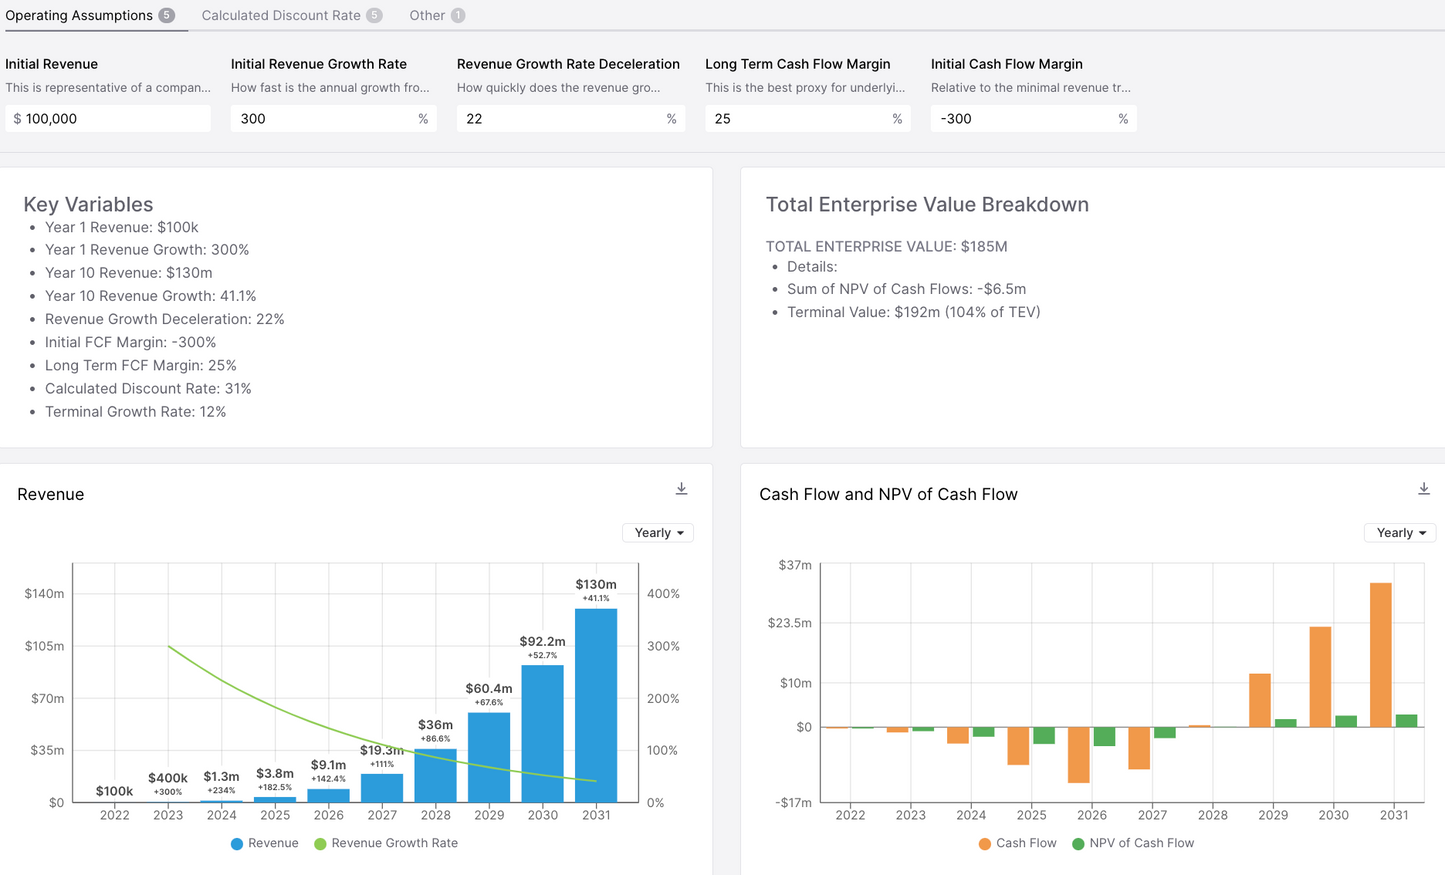Download the Cash Flow chart
Viewport: 1445px width, 875px height.
tap(1424, 488)
